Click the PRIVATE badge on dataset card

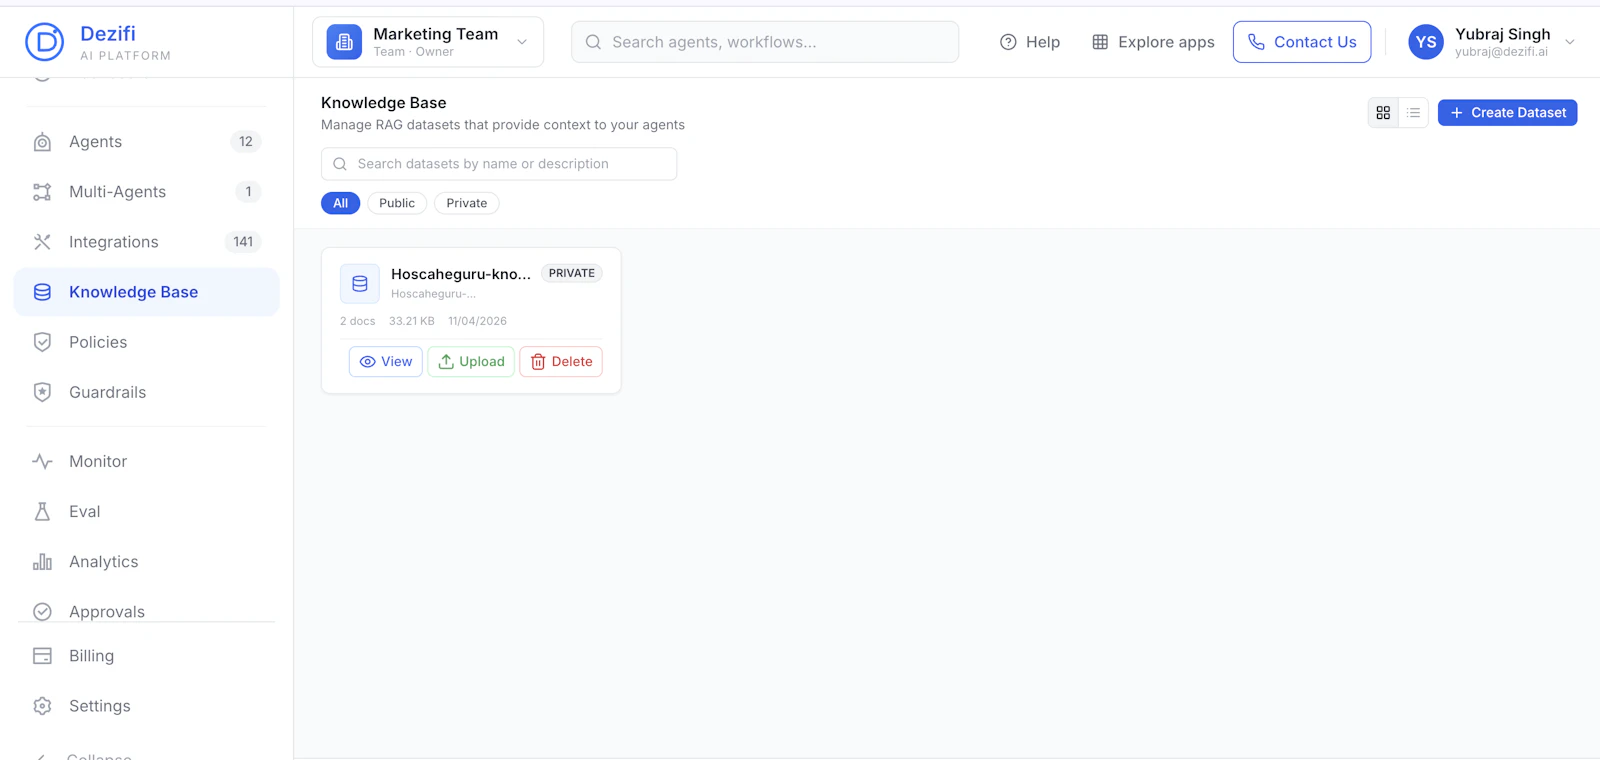tap(572, 273)
